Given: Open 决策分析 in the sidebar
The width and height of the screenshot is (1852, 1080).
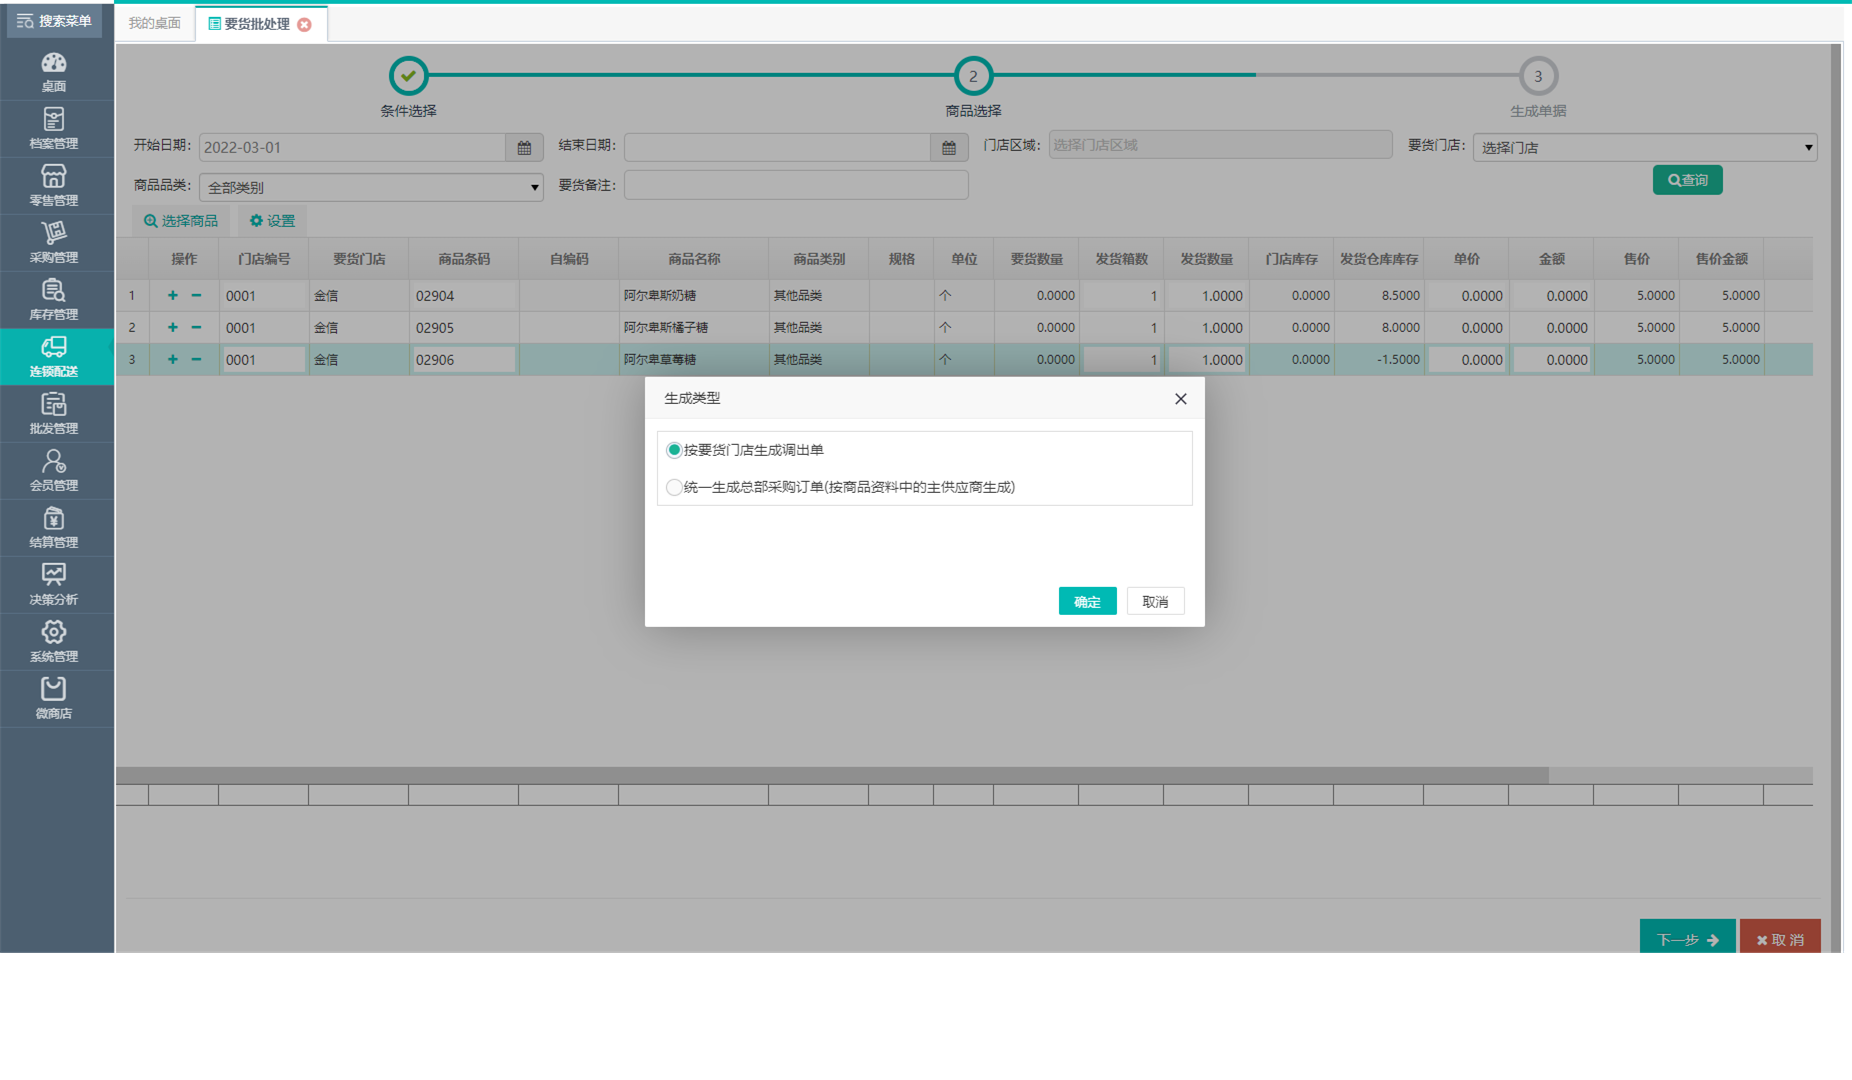Looking at the screenshot, I should (x=54, y=585).
